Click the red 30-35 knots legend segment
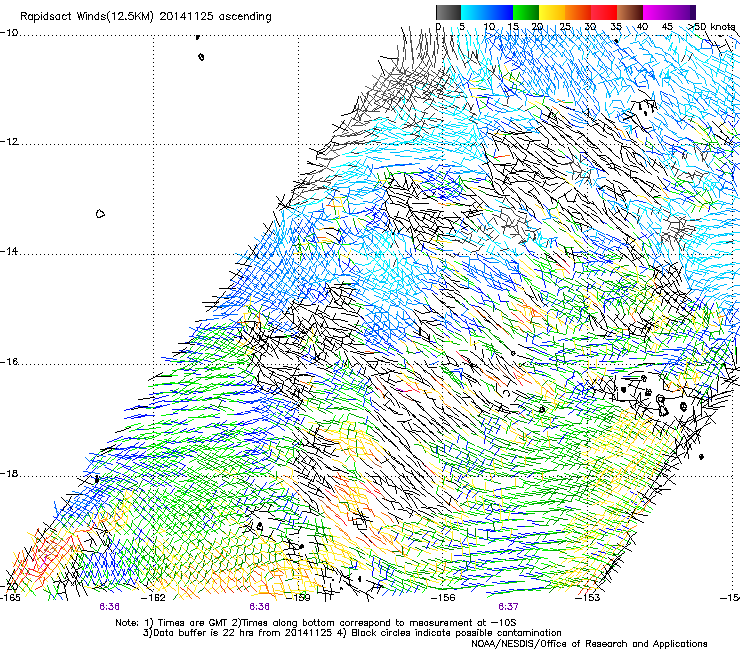The height and width of the screenshot is (650, 740). [x=604, y=12]
